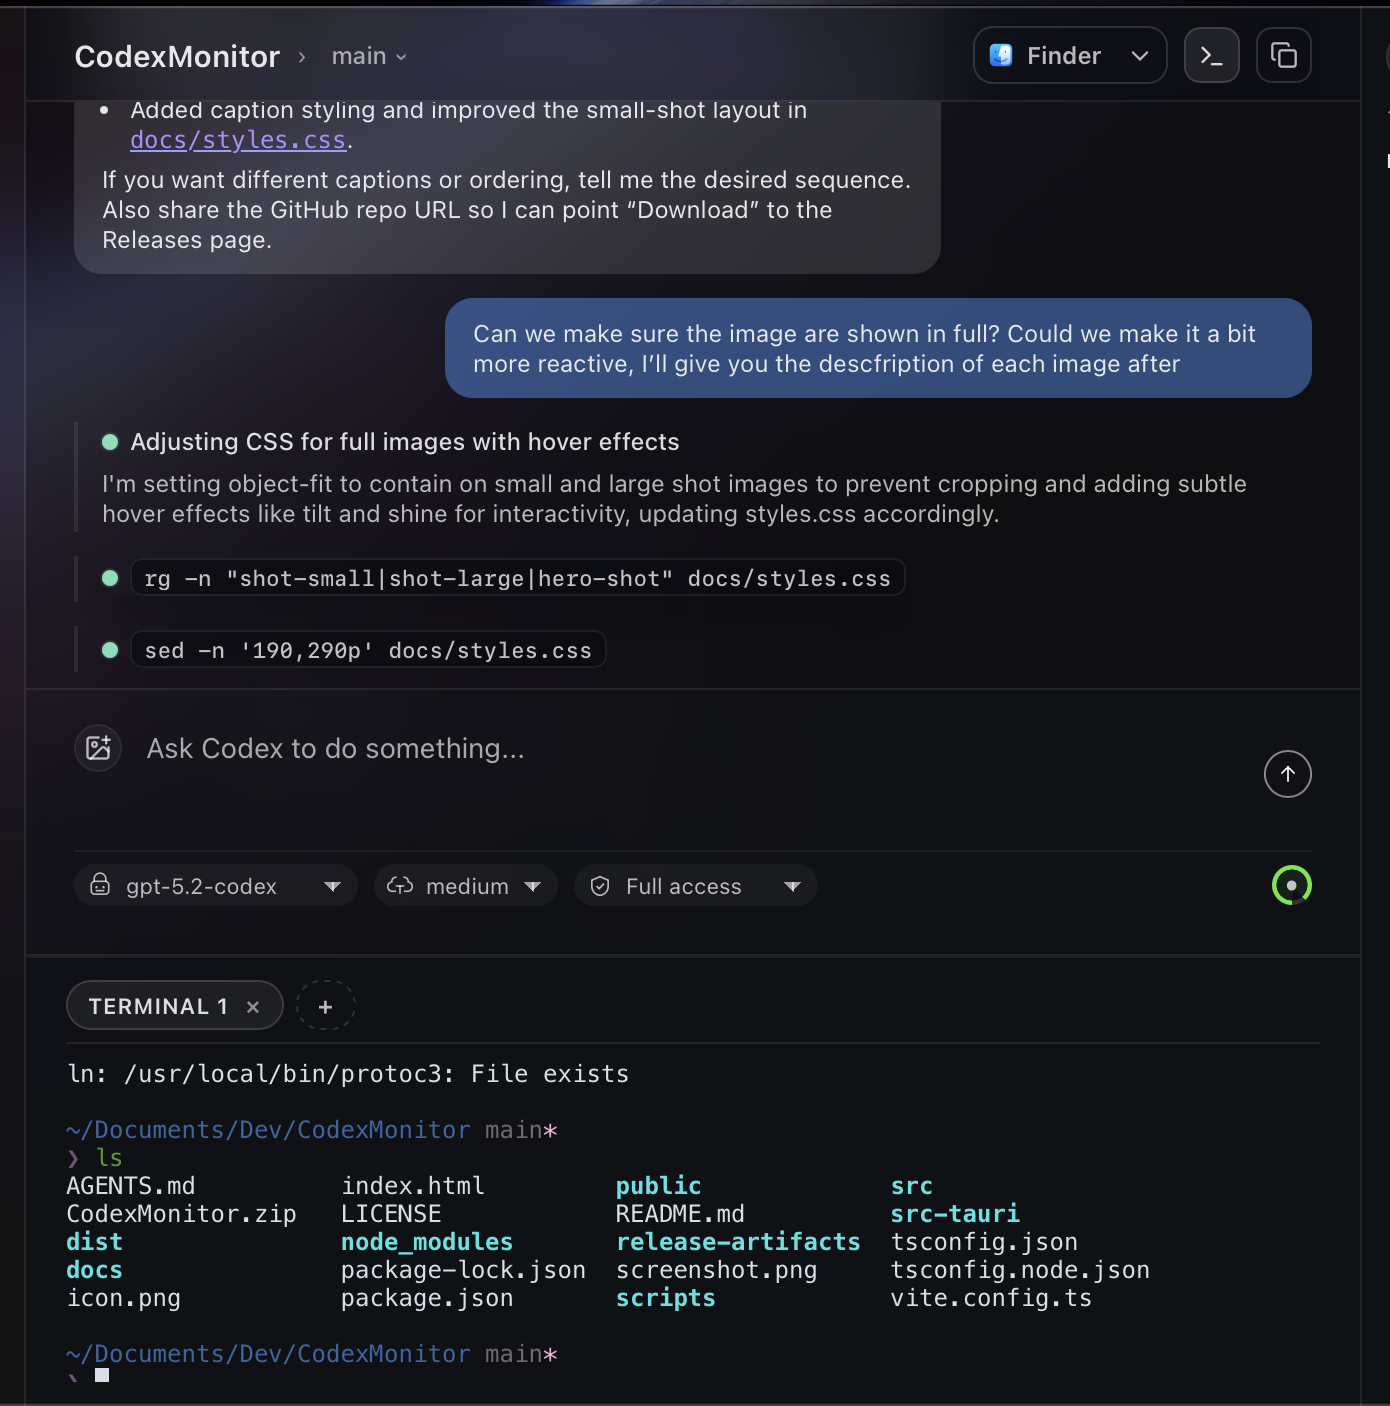This screenshot has width=1390, height=1406.
Task: Open the Finder selector dropdown
Action: (1139, 55)
